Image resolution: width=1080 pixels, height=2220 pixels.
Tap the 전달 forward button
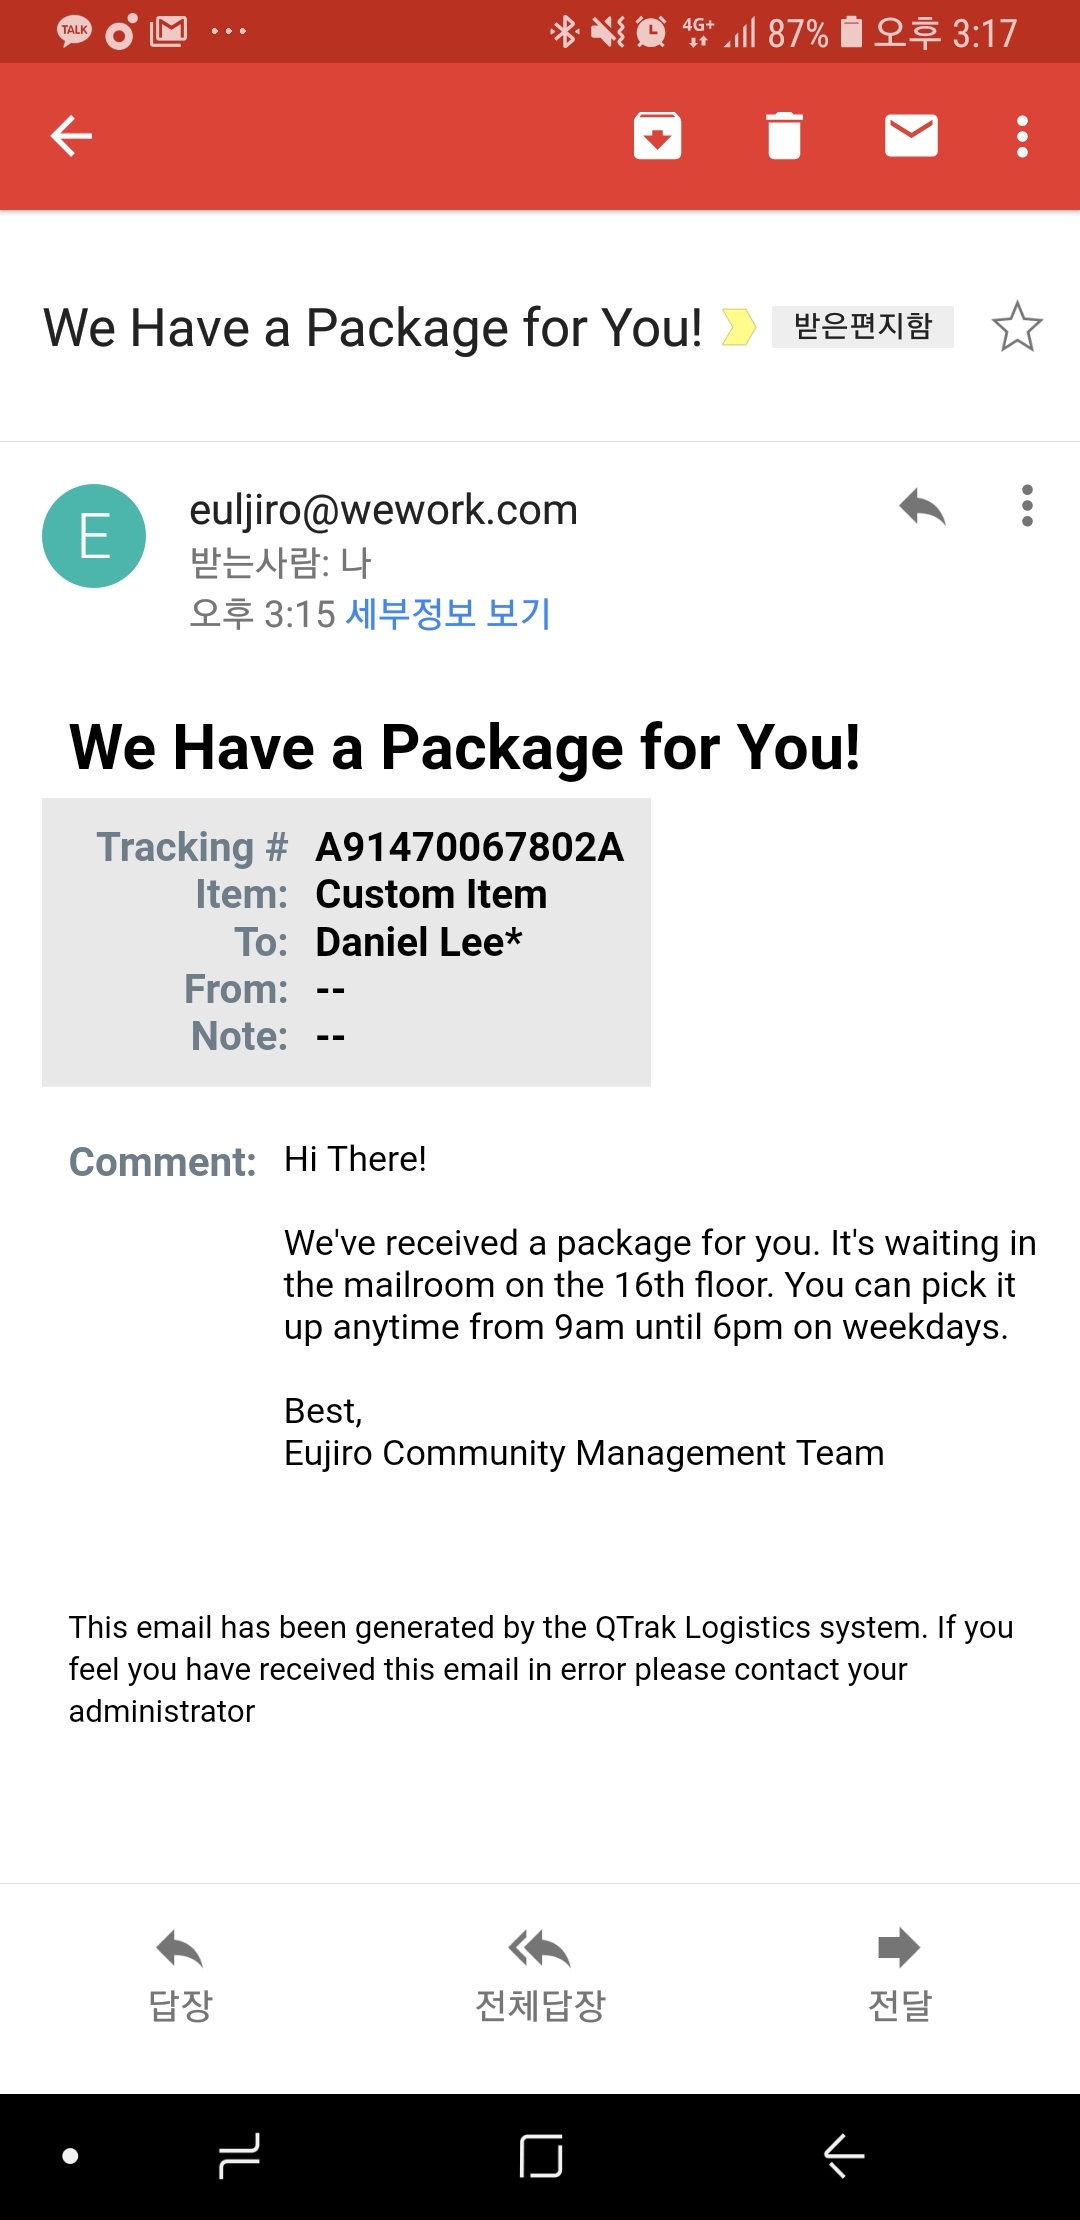tap(899, 1975)
